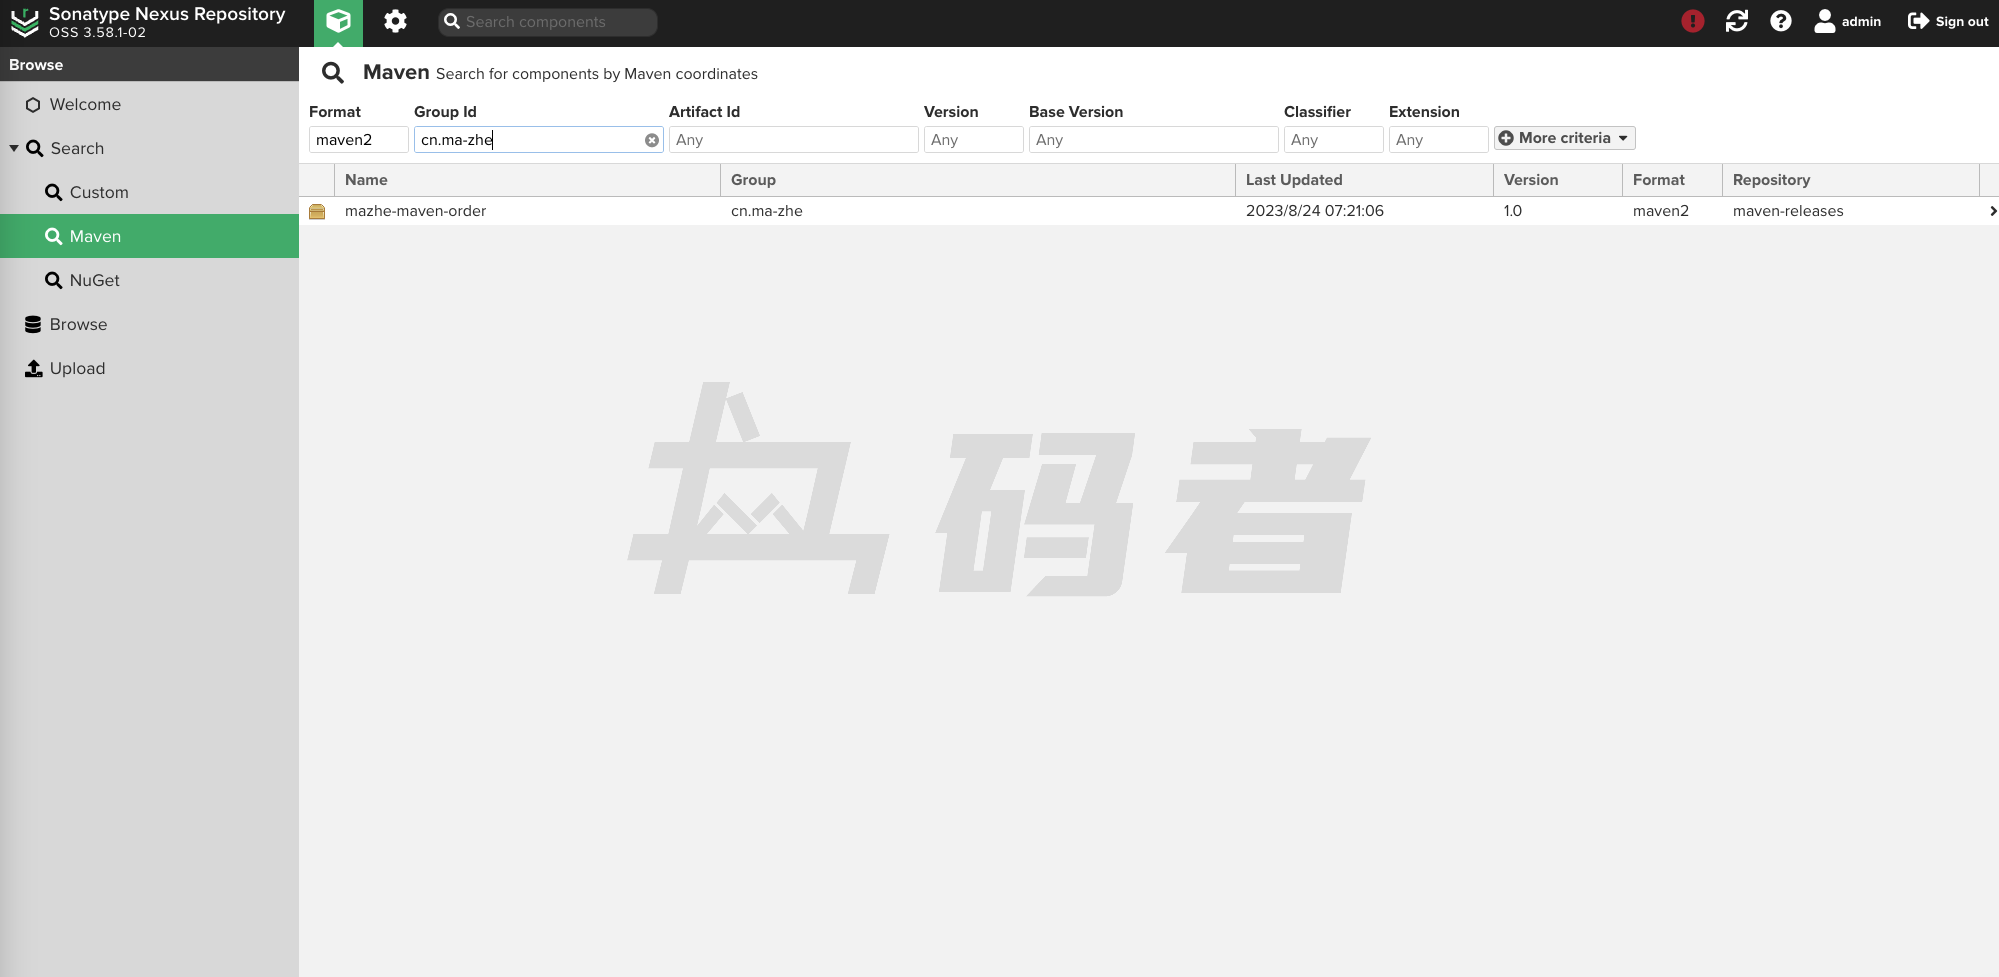The image size is (1999, 977).
Task: Click the Sign out button
Action: coord(1948,21)
